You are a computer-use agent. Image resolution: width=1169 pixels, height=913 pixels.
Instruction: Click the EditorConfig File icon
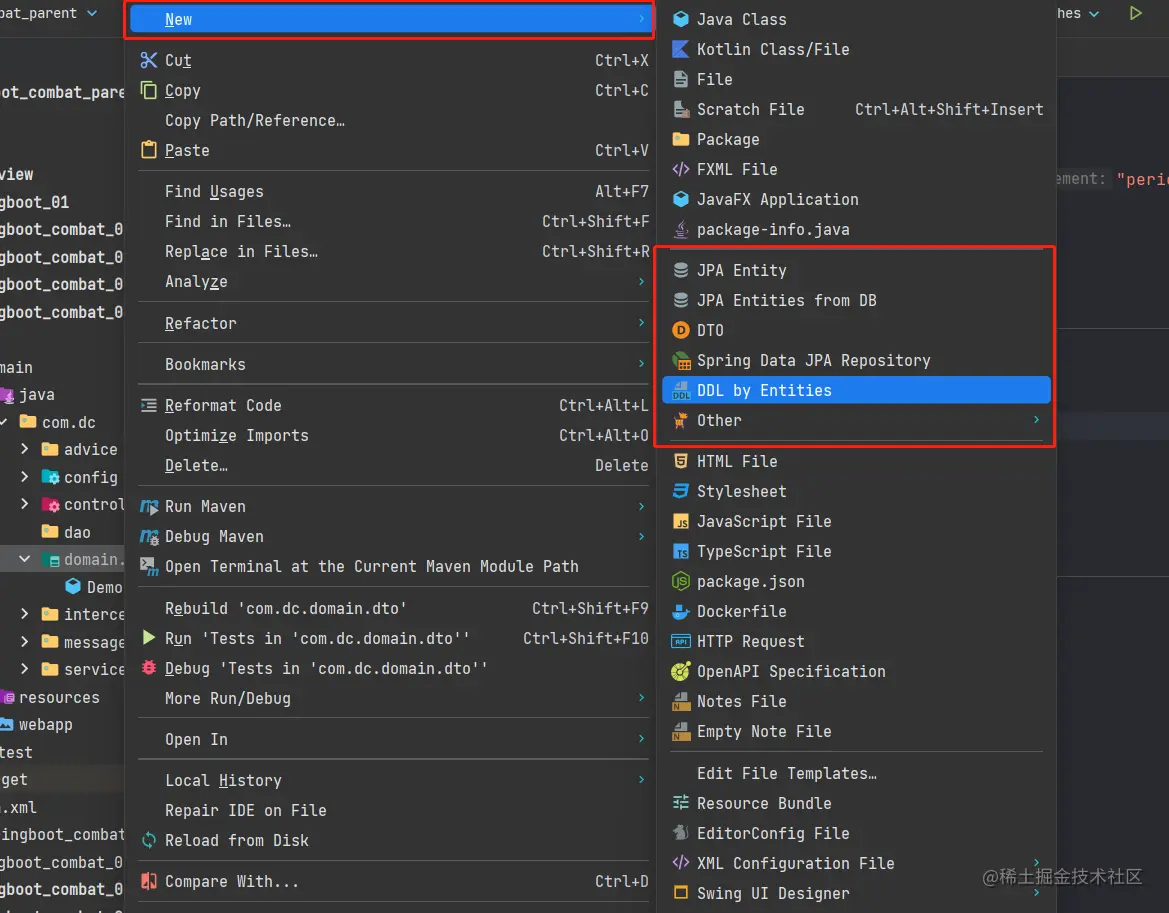click(681, 833)
